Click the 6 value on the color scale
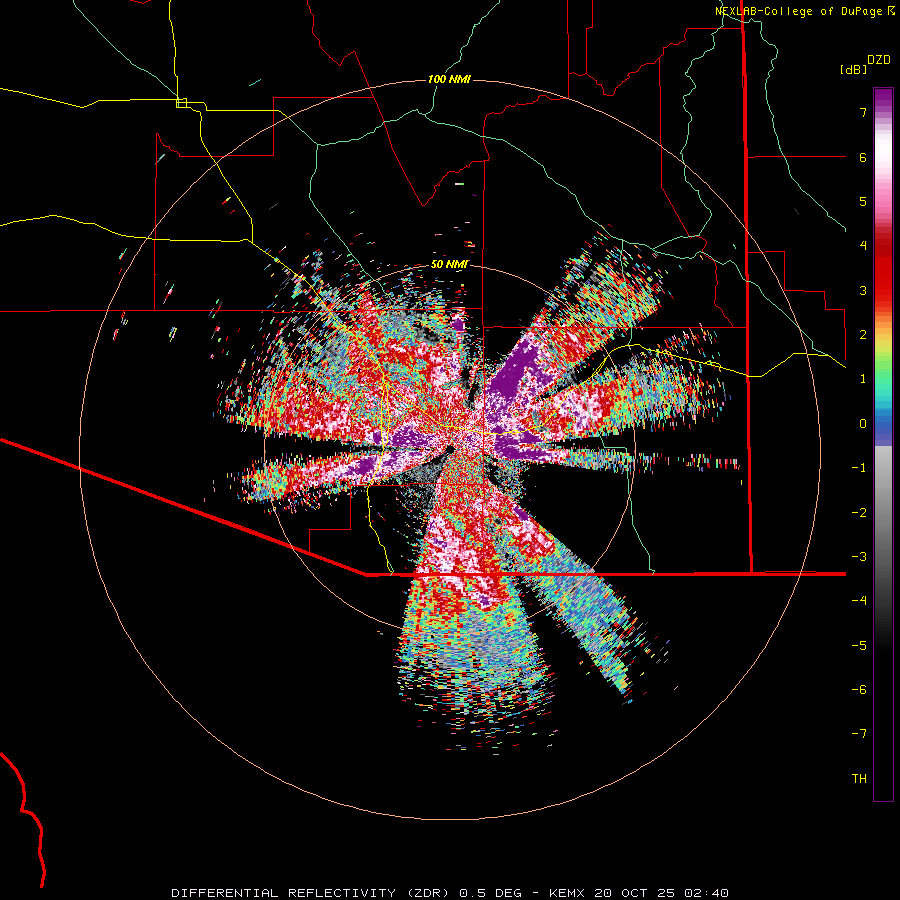The height and width of the screenshot is (900, 900). (x=863, y=157)
